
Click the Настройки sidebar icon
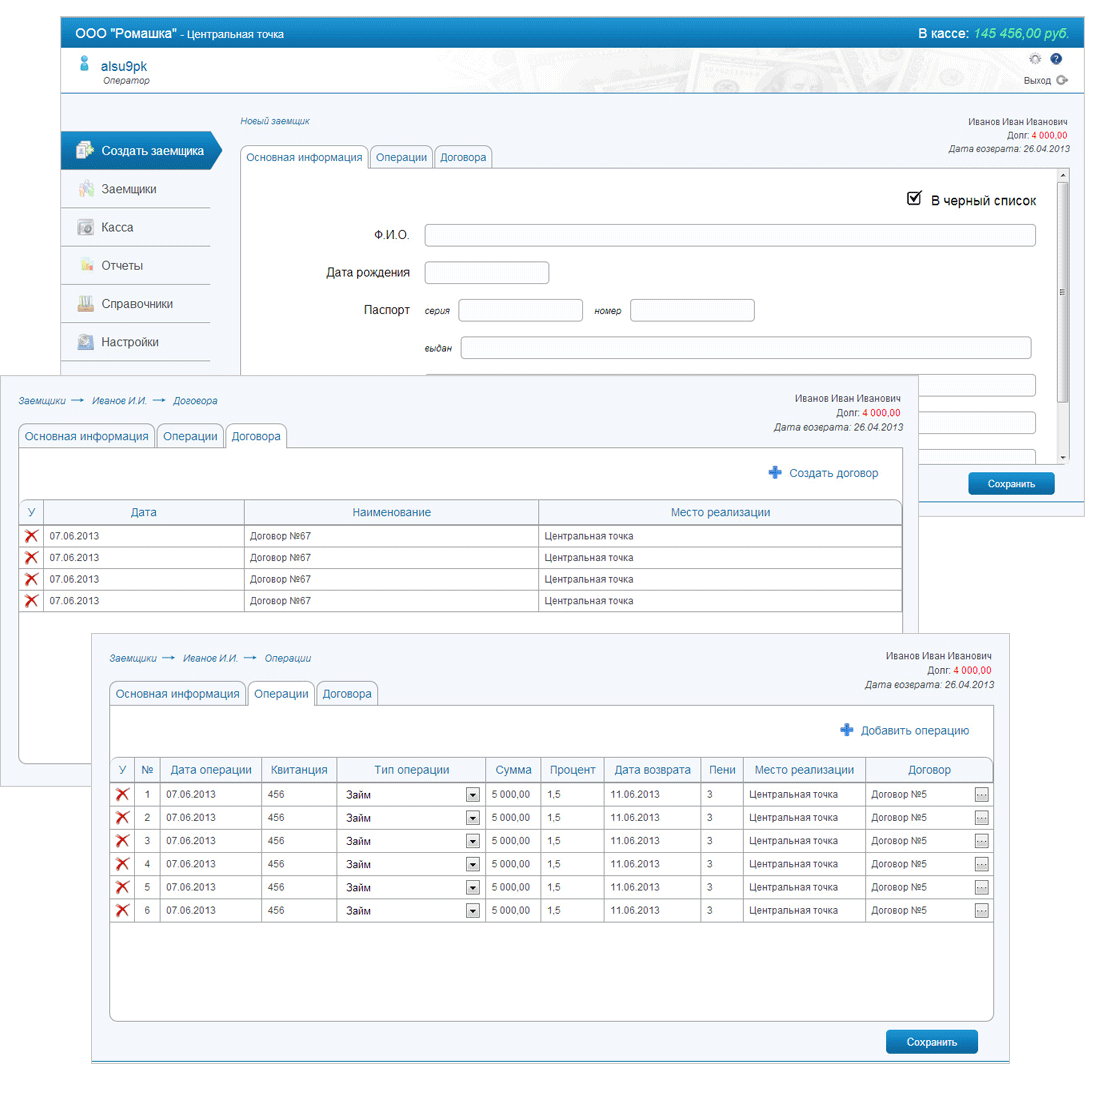pyautogui.click(x=86, y=342)
